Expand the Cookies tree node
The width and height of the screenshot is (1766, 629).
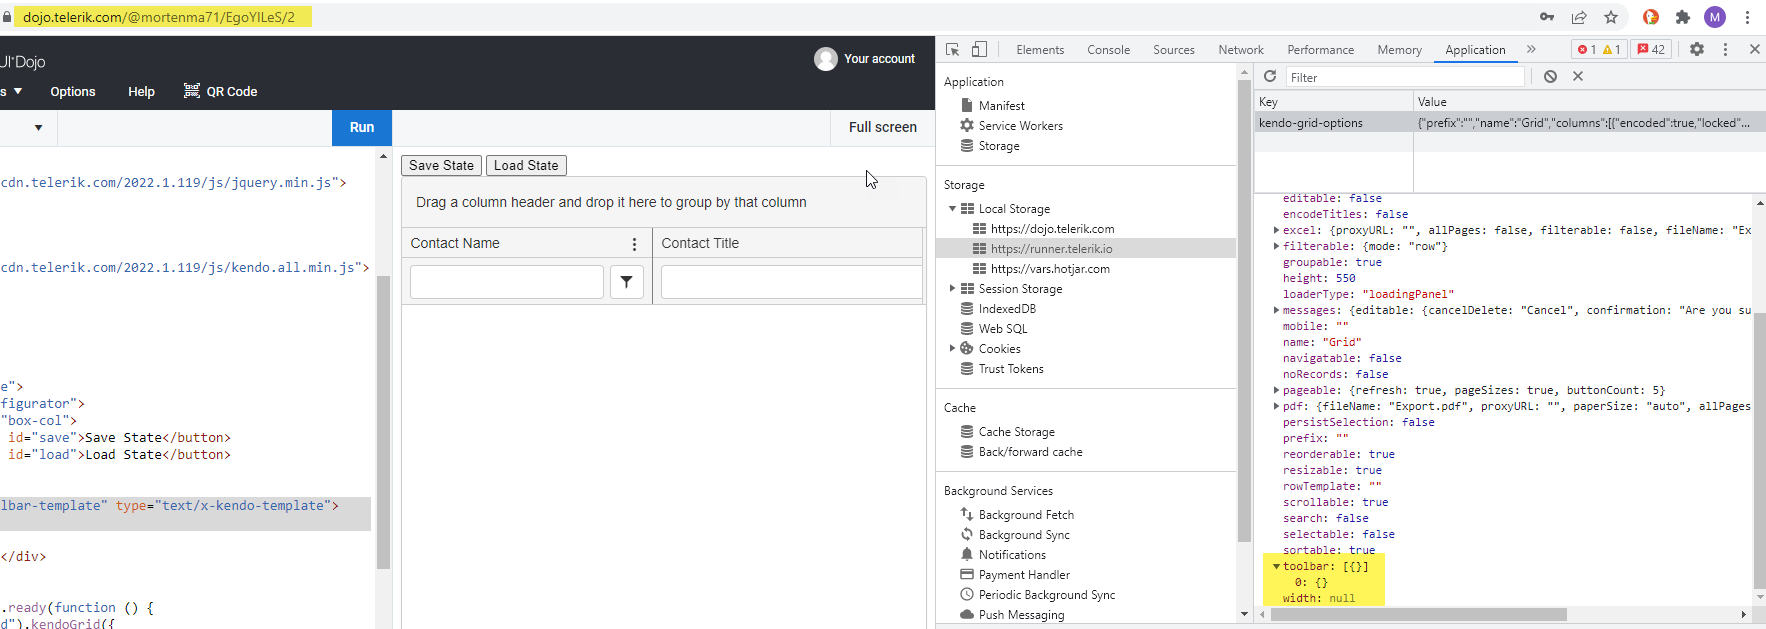[x=952, y=349]
